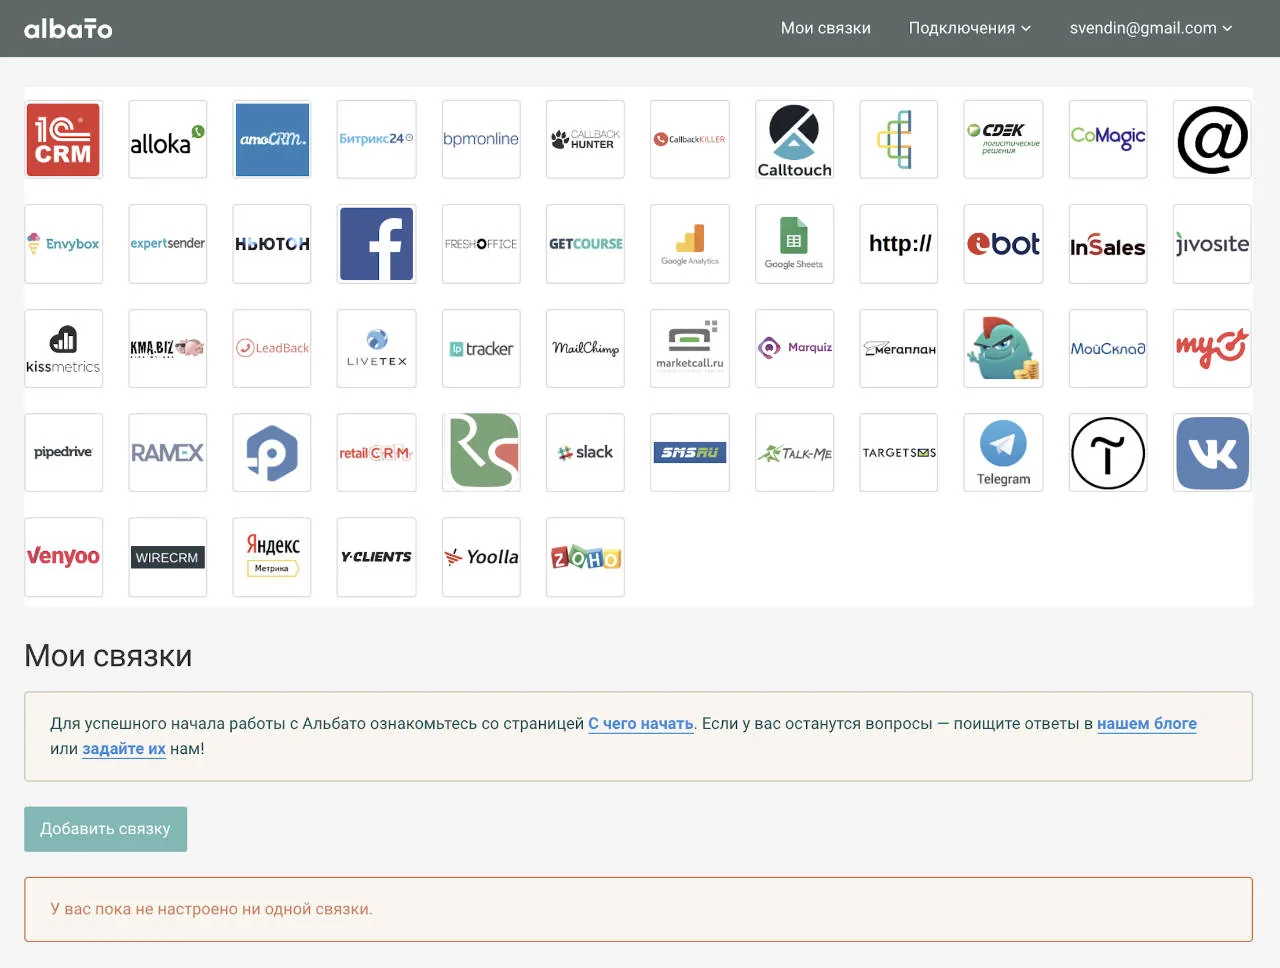
Task: Open the Facebook integration icon
Action: coord(376,244)
